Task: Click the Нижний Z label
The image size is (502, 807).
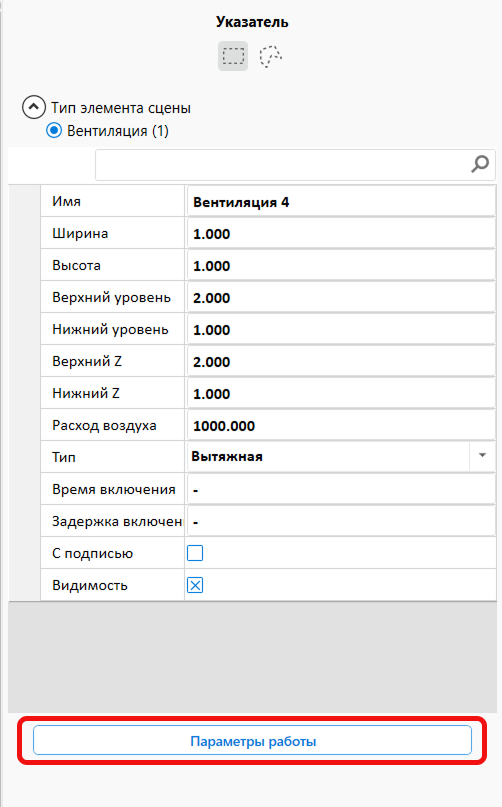Action: (x=85, y=393)
